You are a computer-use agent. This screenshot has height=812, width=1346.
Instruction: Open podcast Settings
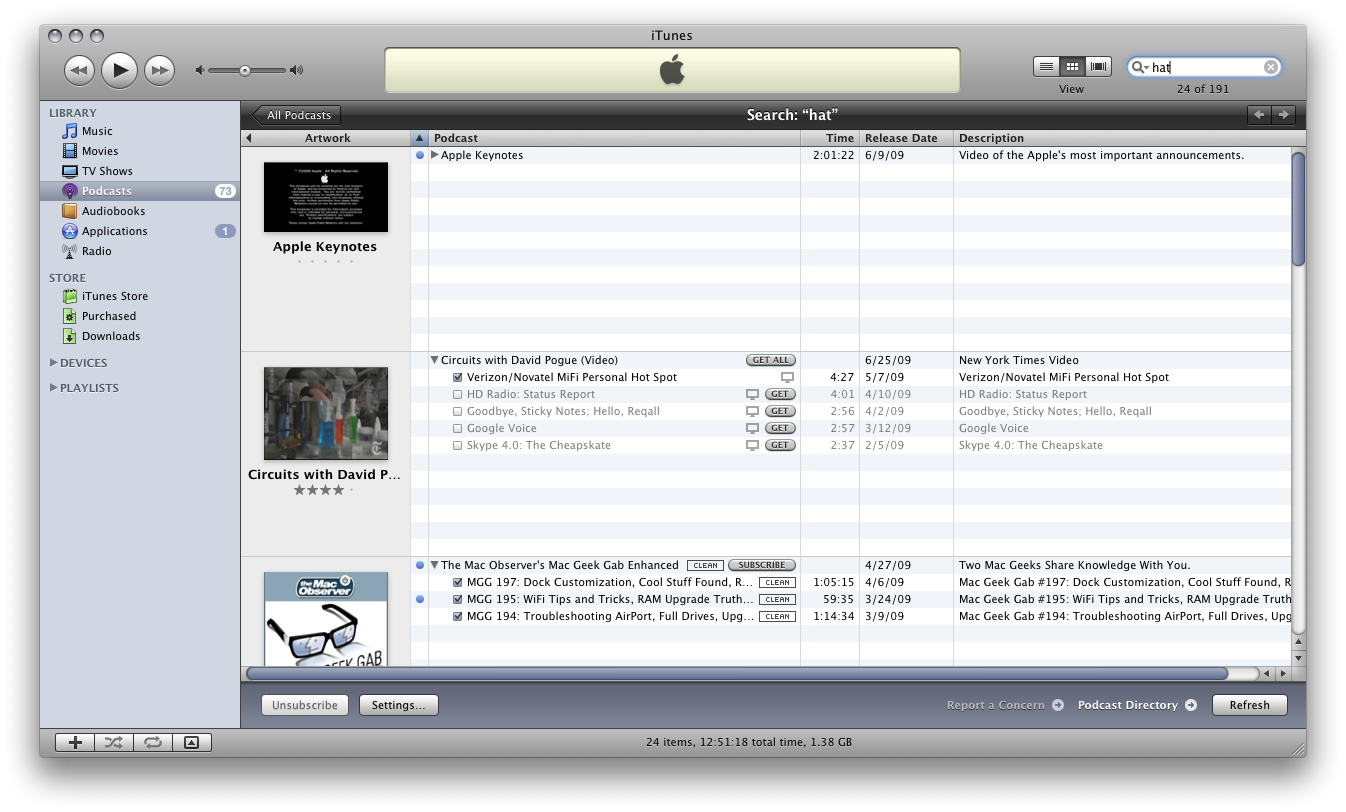click(x=398, y=705)
